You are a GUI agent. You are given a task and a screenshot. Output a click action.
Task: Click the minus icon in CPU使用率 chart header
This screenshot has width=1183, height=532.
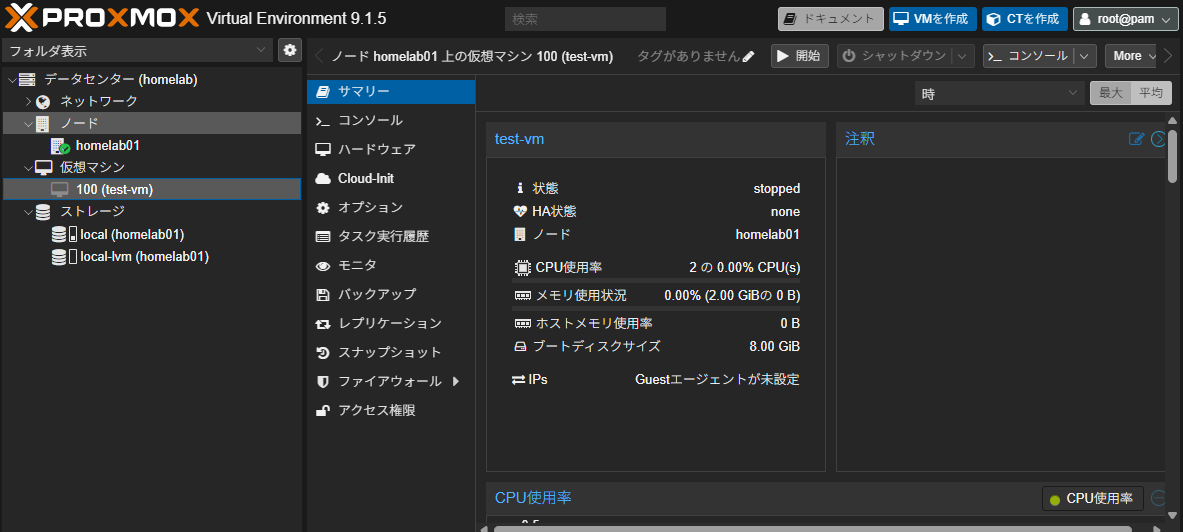pos(1159,499)
